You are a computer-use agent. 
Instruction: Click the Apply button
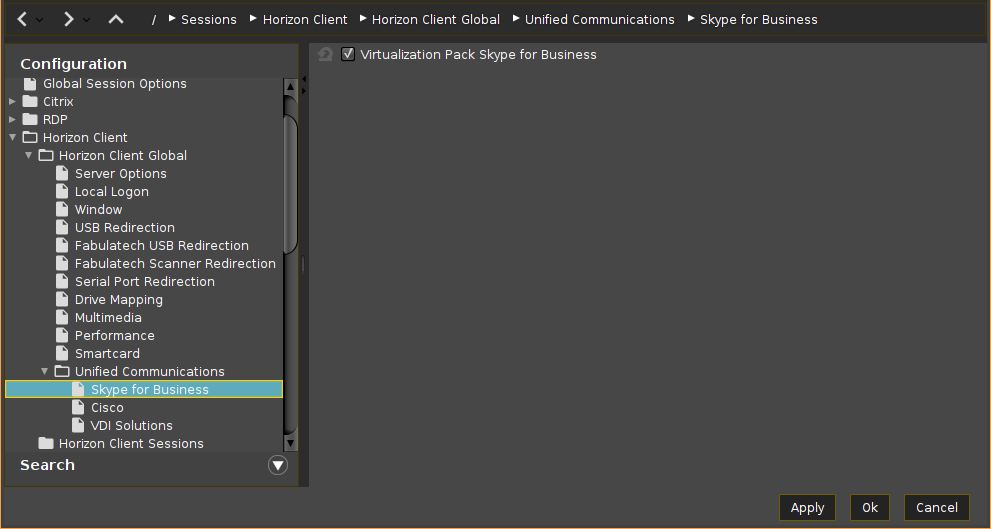tap(807, 508)
